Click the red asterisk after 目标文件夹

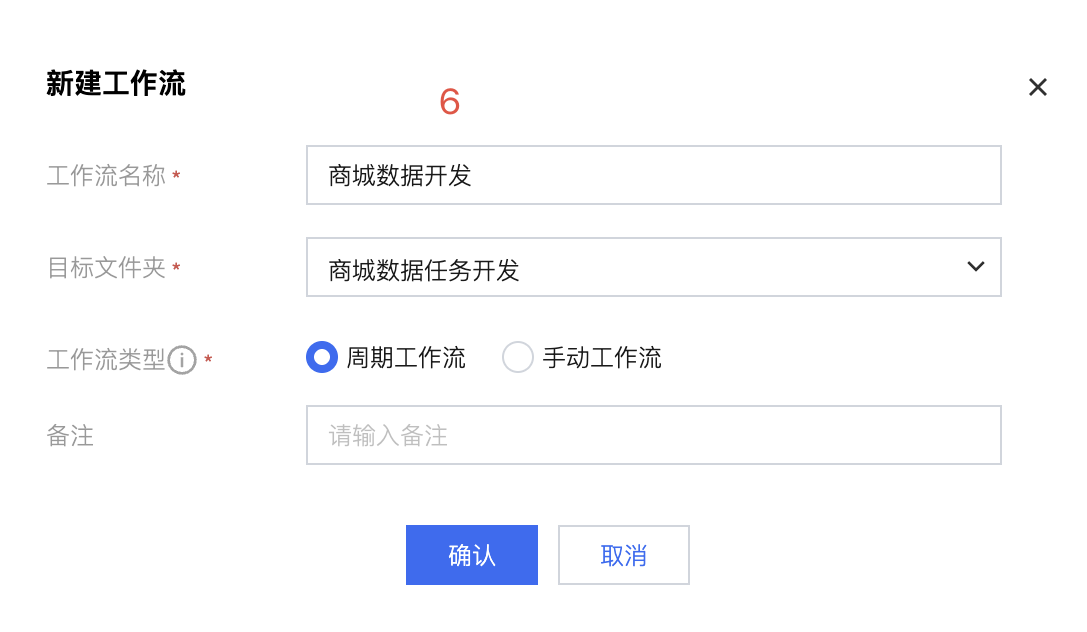pyautogui.click(x=177, y=268)
